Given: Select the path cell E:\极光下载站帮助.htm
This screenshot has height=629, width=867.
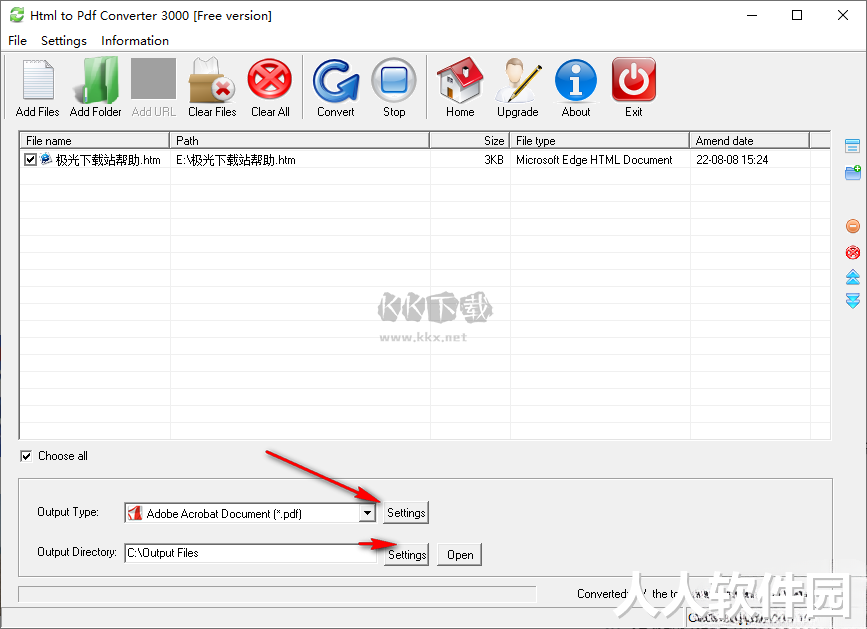Looking at the screenshot, I should (x=236, y=160).
